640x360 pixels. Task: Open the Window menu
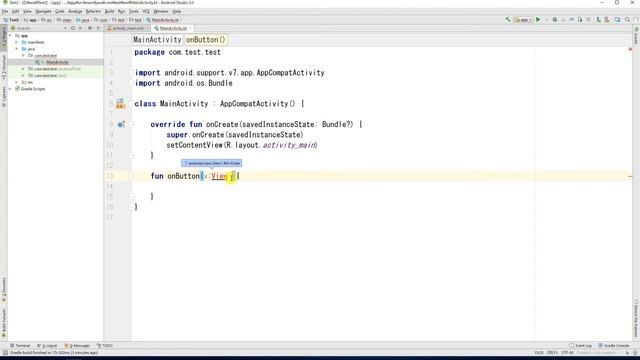pos(160,11)
